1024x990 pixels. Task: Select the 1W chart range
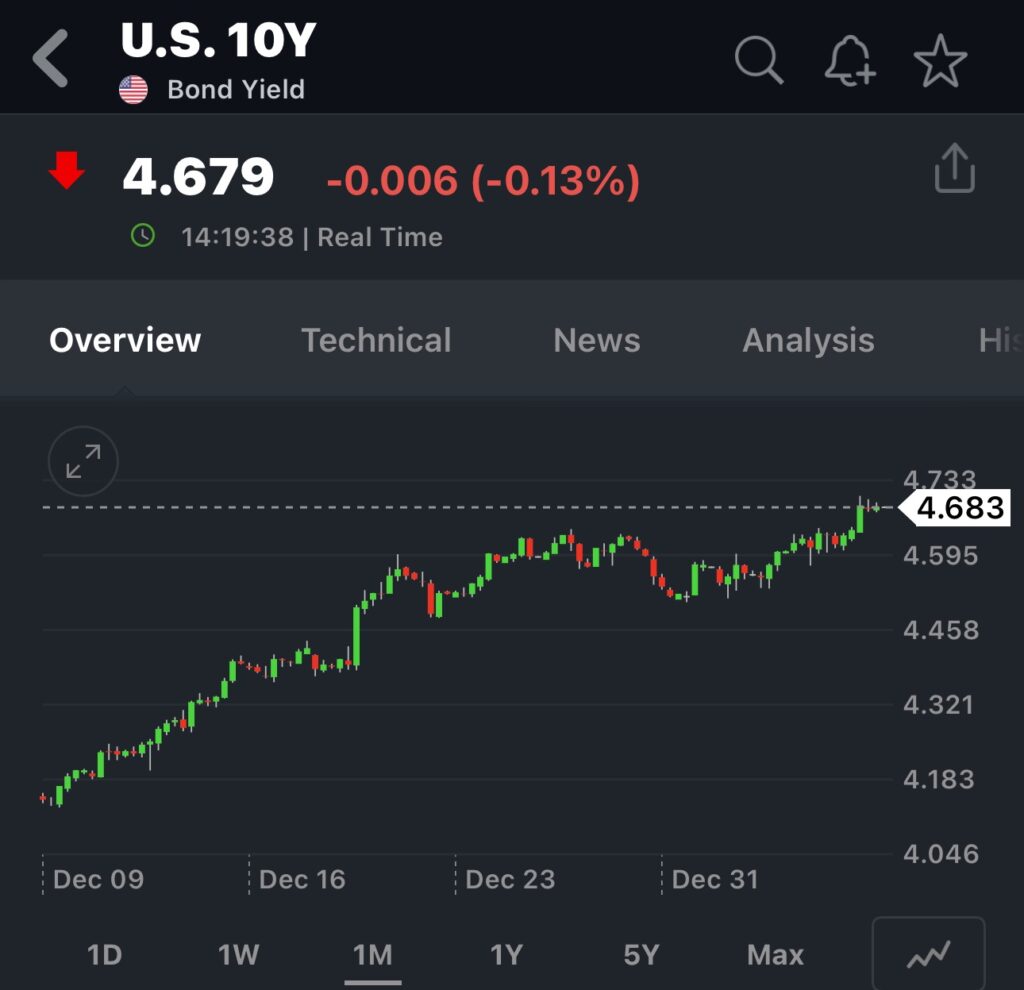[x=238, y=955]
